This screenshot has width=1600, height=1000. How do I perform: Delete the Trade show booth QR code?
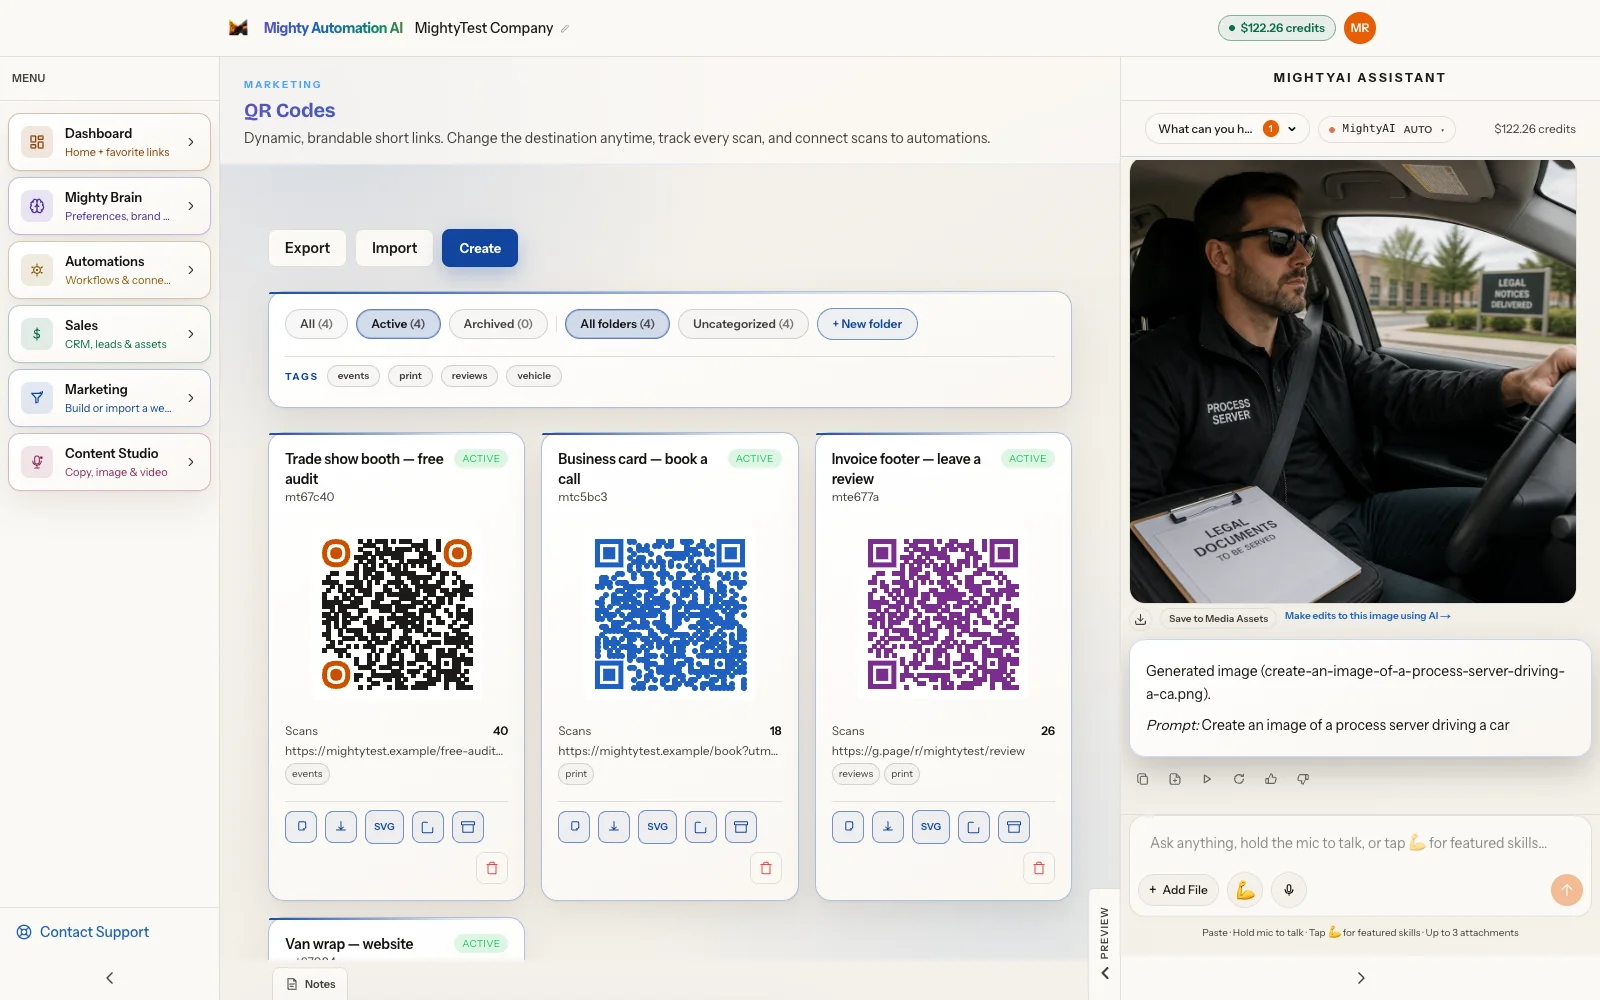point(492,868)
